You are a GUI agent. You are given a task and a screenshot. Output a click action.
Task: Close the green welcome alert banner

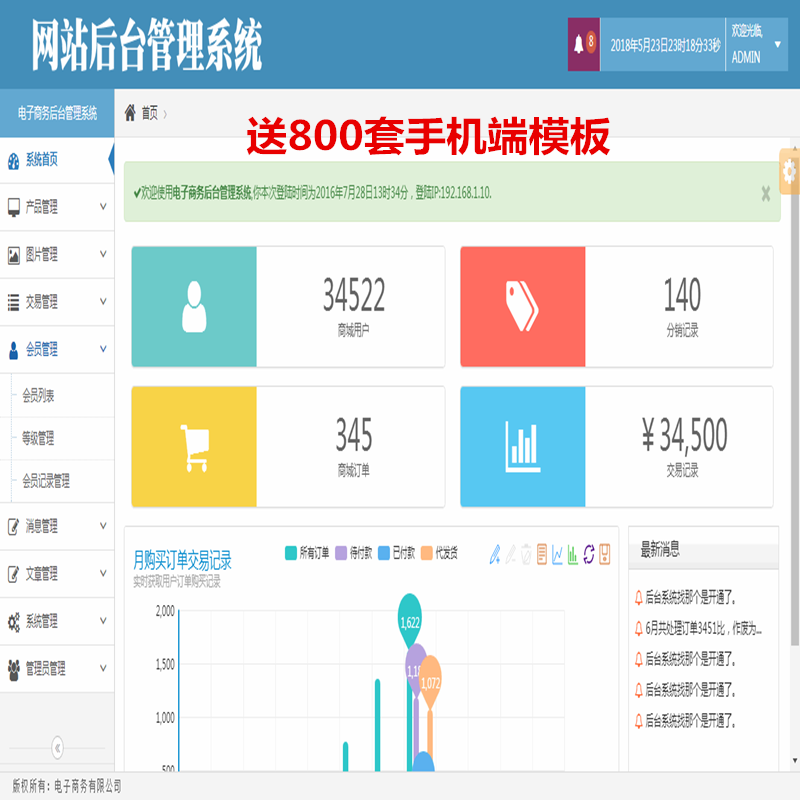coord(766,193)
